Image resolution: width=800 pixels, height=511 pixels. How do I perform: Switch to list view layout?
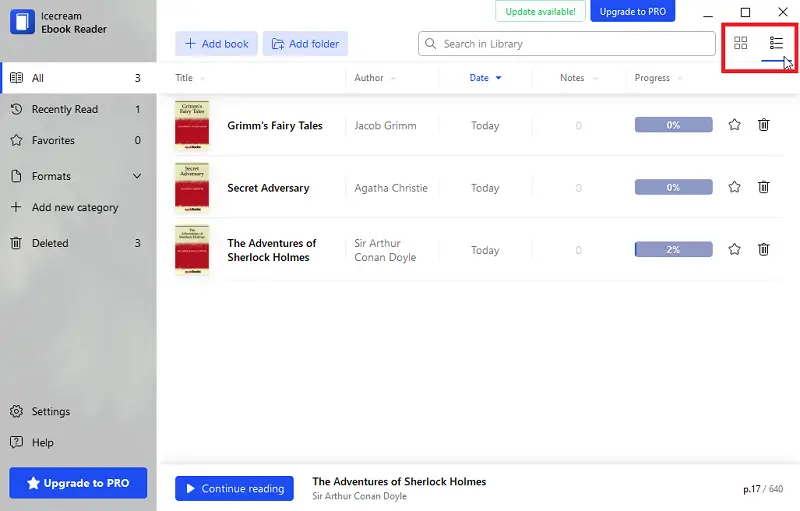click(776, 43)
